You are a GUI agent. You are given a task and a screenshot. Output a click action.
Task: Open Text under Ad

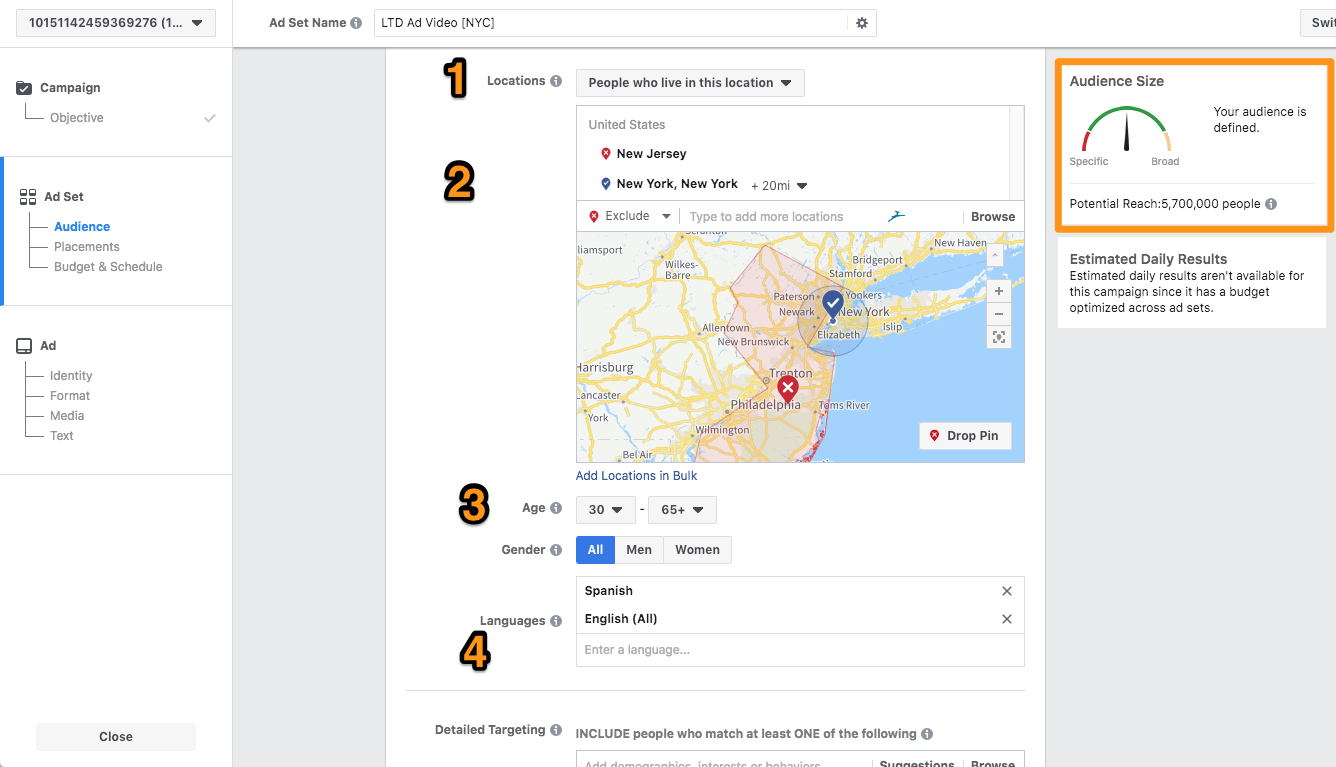pyautogui.click(x=62, y=436)
